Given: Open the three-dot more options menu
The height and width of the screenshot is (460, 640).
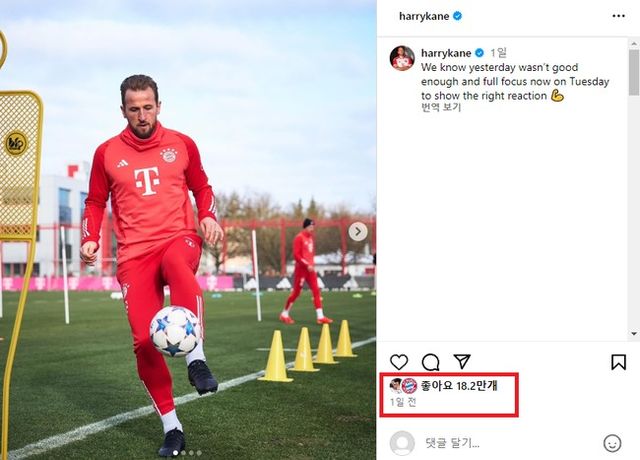Looking at the screenshot, I should pyautogui.click(x=618, y=16).
